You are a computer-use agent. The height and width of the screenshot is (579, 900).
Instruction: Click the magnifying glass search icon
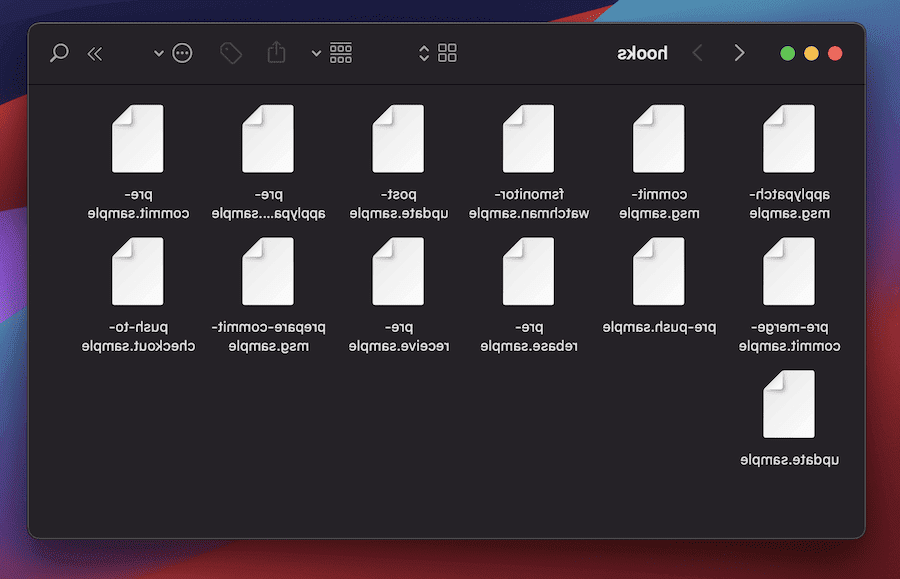click(59, 53)
